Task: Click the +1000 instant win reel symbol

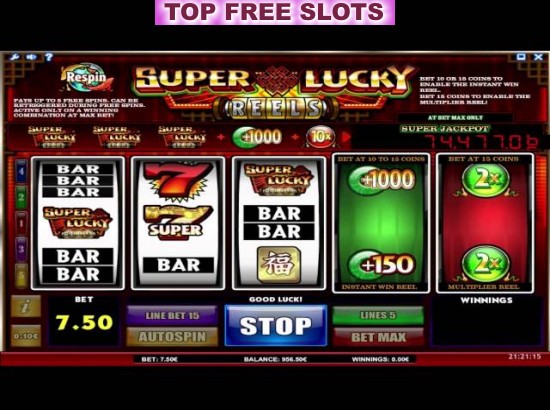Action: pos(382,180)
